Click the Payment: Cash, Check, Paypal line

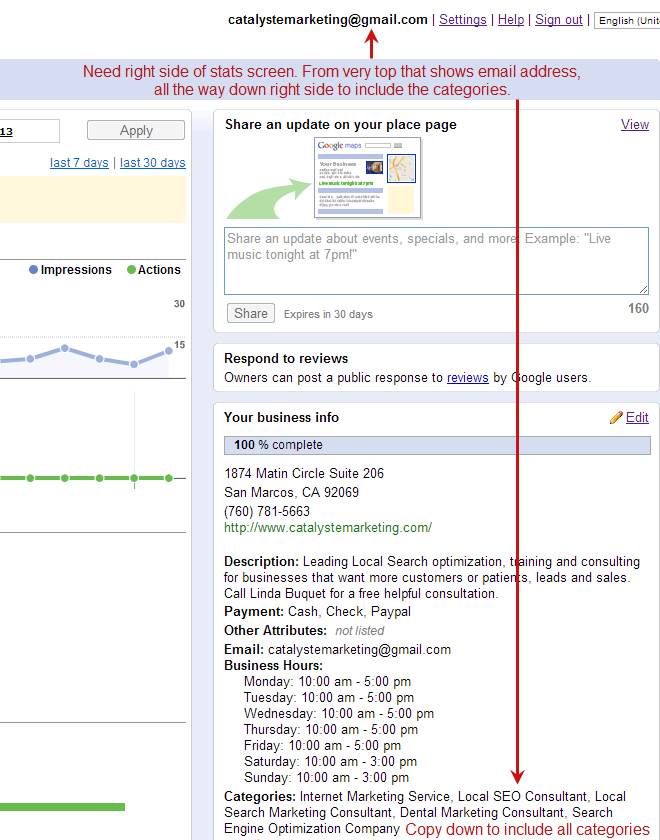click(317, 611)
